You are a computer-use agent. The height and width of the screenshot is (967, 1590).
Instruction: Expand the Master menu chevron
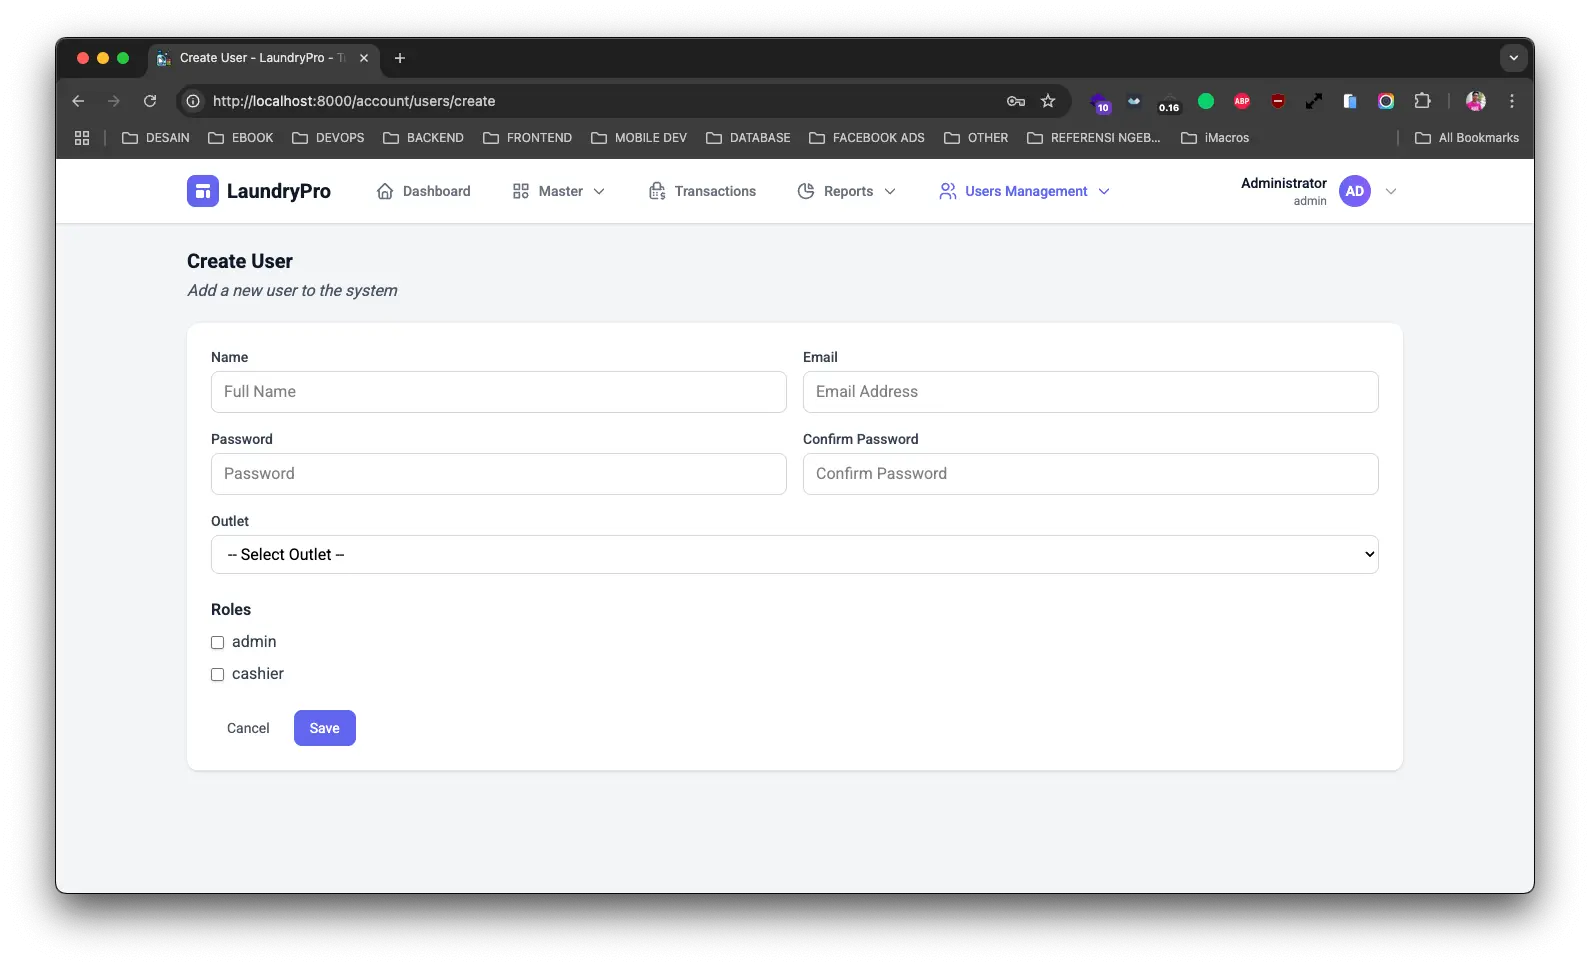point(599,191)
